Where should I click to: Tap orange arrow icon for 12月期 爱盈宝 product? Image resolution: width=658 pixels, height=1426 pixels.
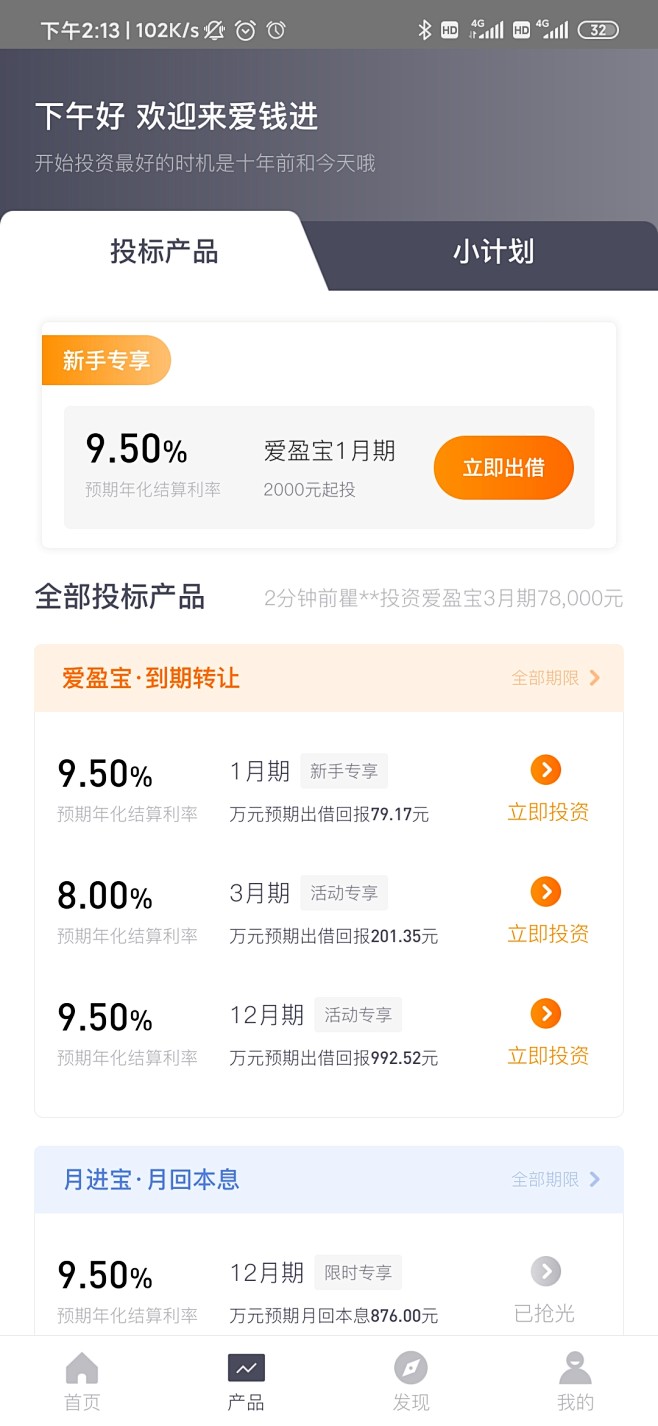tap(545, 1013)
